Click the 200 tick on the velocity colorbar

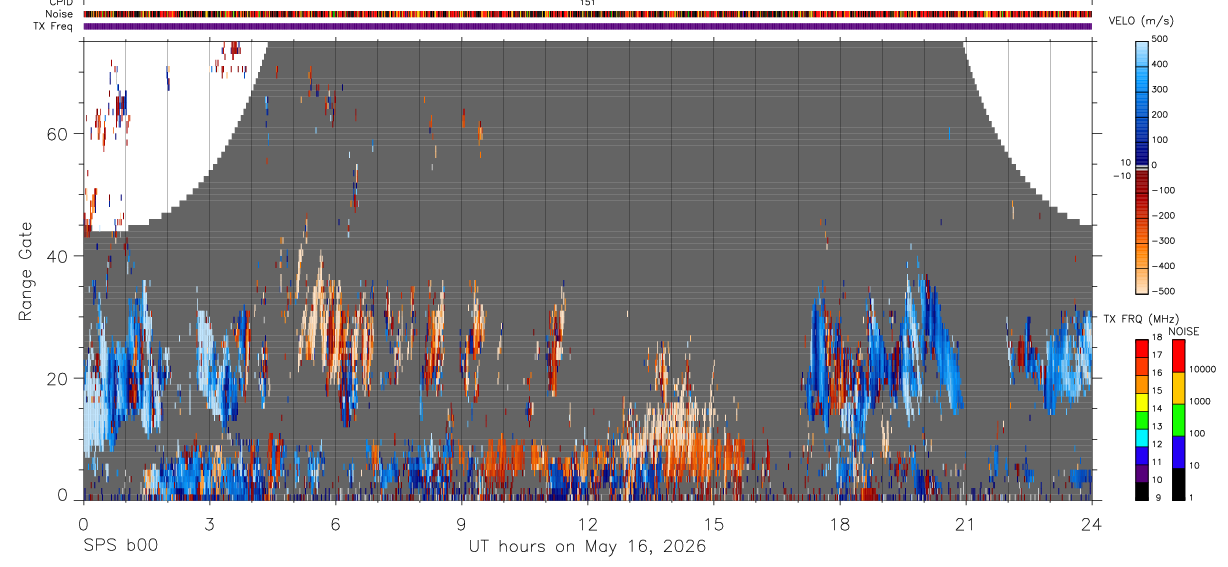click(1161, 115)
